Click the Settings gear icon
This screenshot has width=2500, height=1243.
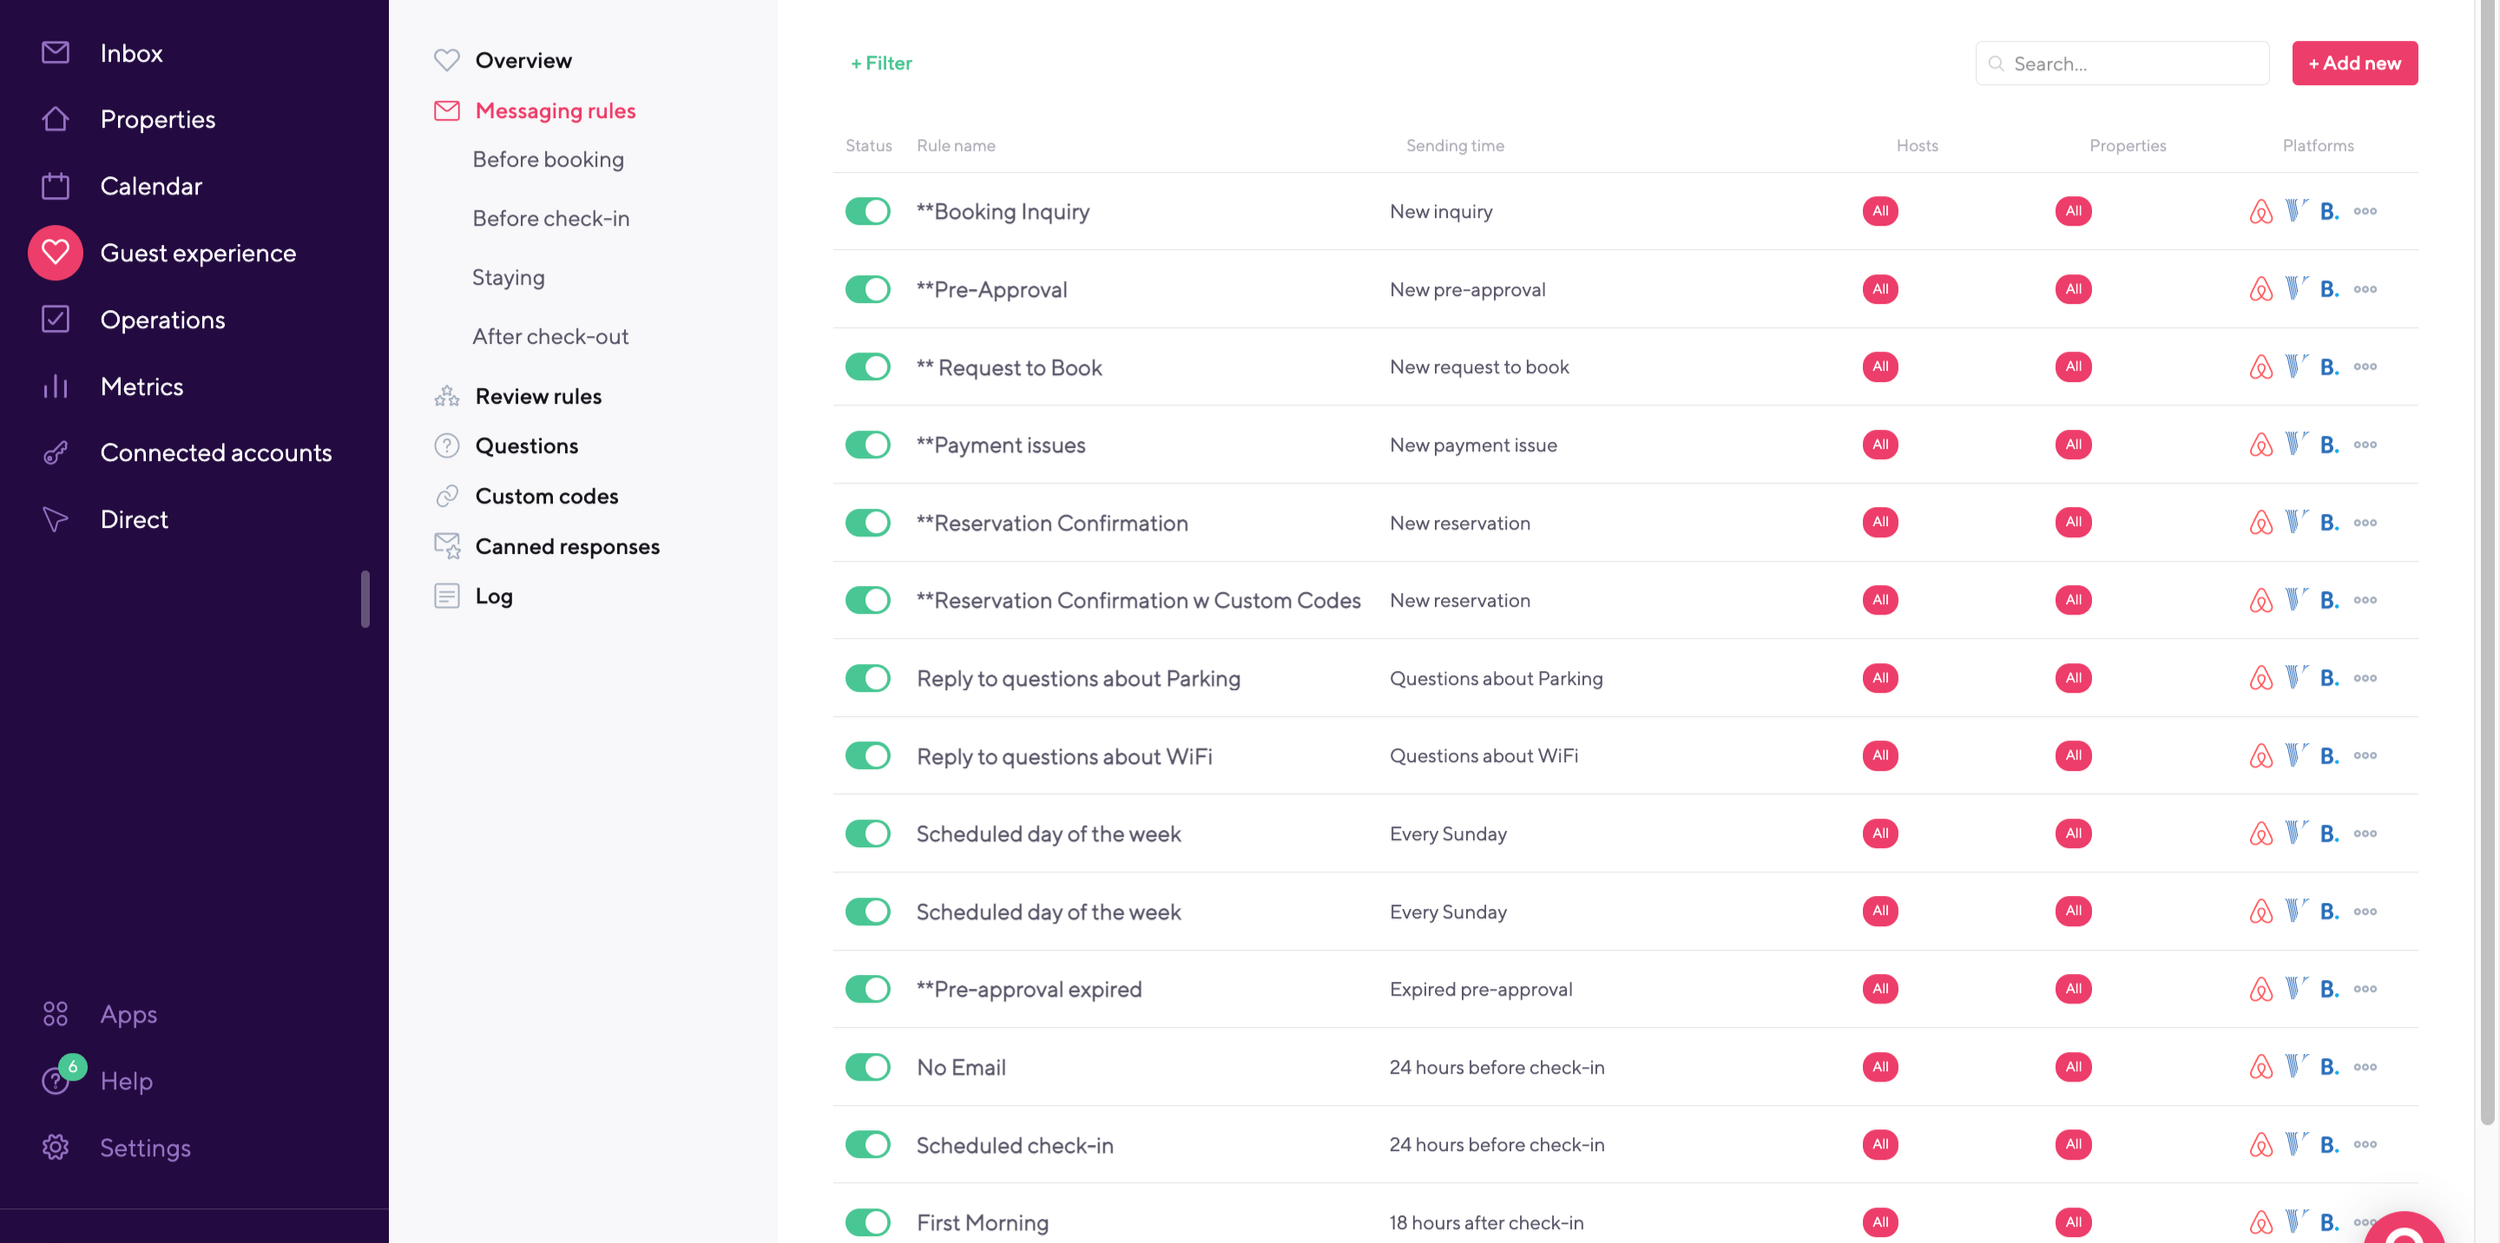click(x=55, y=1147)
